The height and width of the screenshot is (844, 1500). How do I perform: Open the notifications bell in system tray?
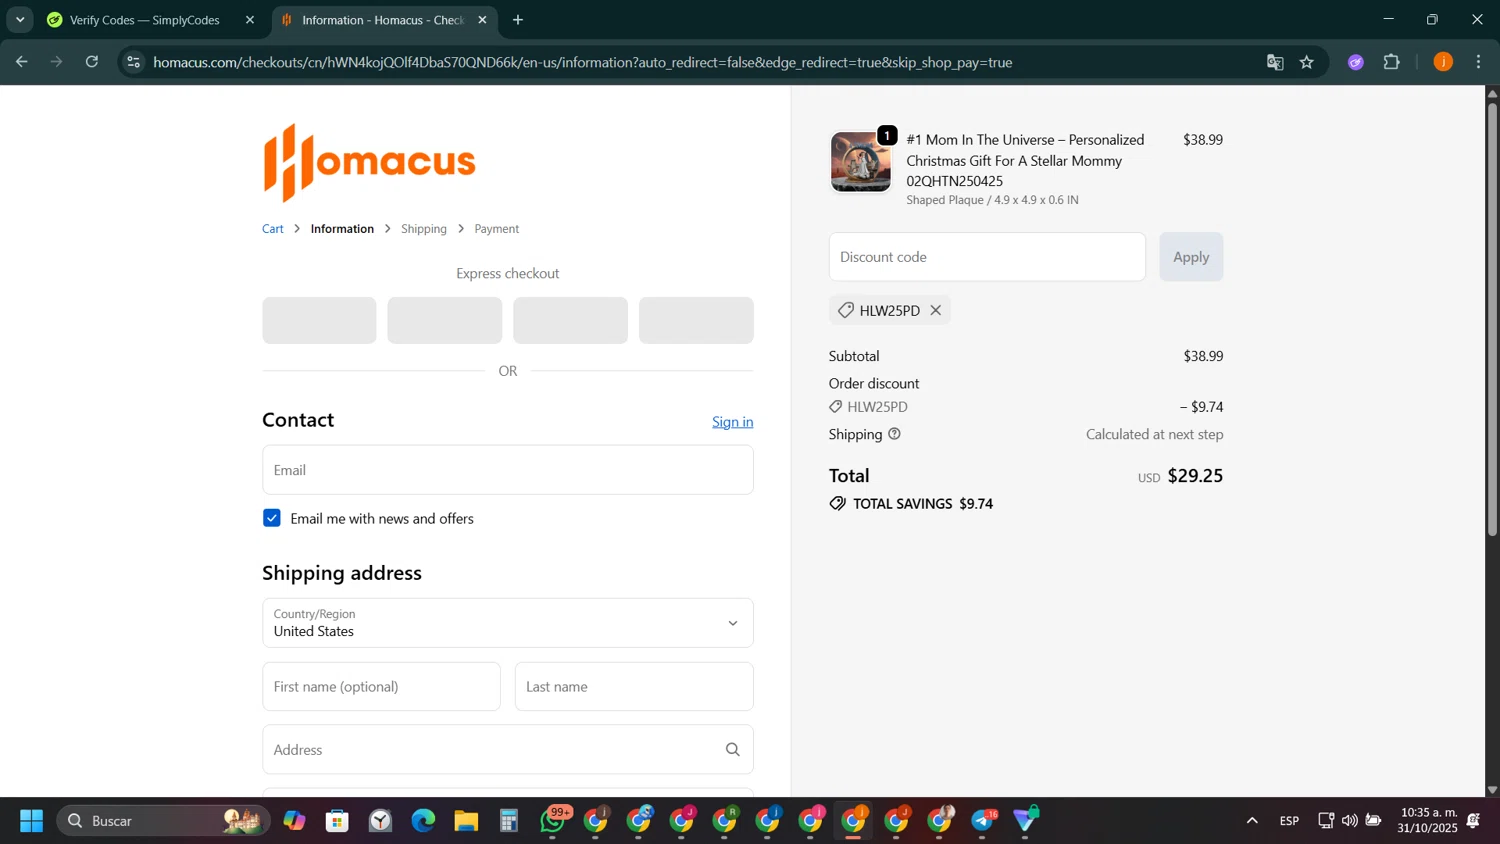1473,821
